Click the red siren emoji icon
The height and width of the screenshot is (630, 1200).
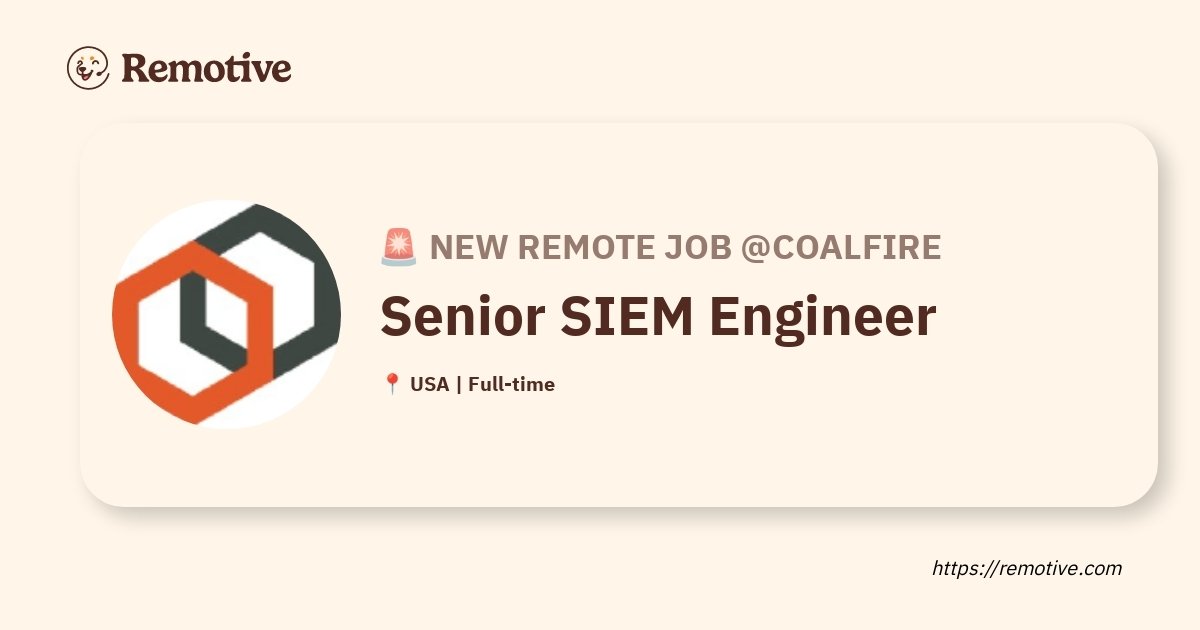coord(398,246)
